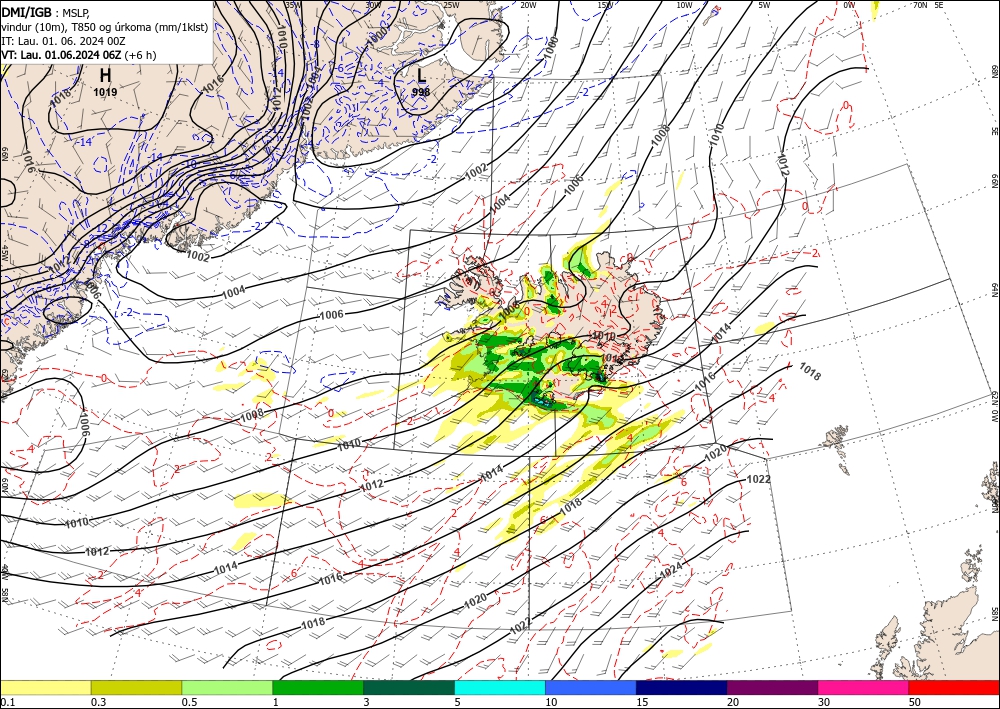Click the 15W longitude label
Image resolution: width=1000 pixels, height=709 pixels.
click(606, 5)
